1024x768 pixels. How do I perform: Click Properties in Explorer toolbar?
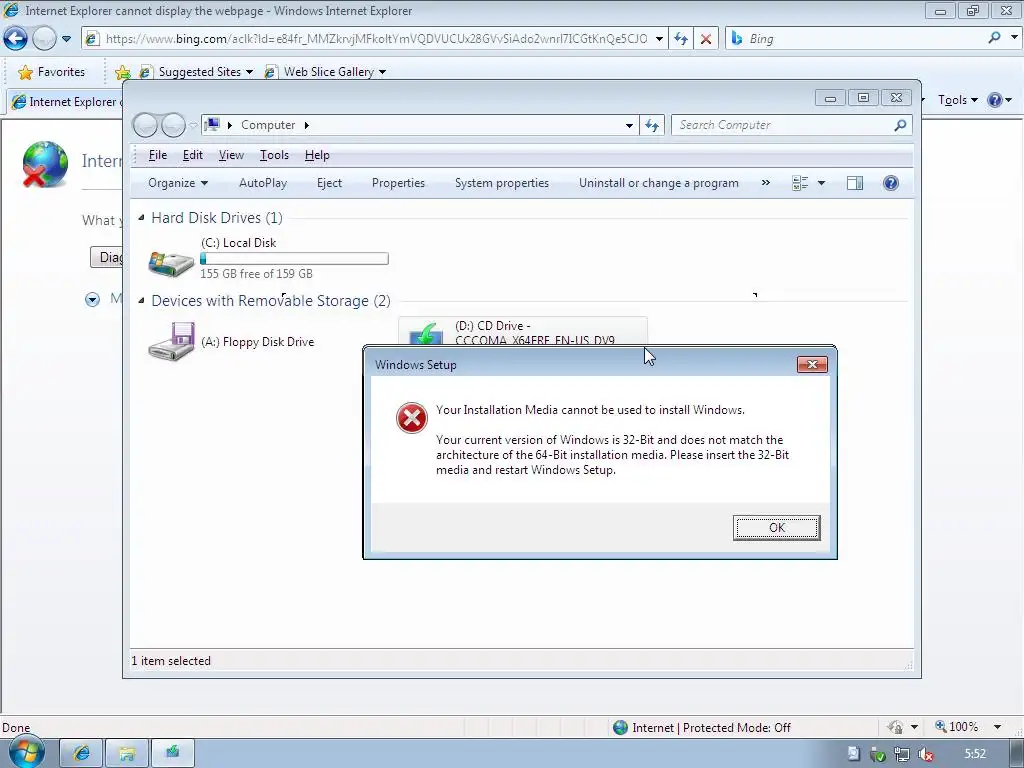(x=398, y=183)
